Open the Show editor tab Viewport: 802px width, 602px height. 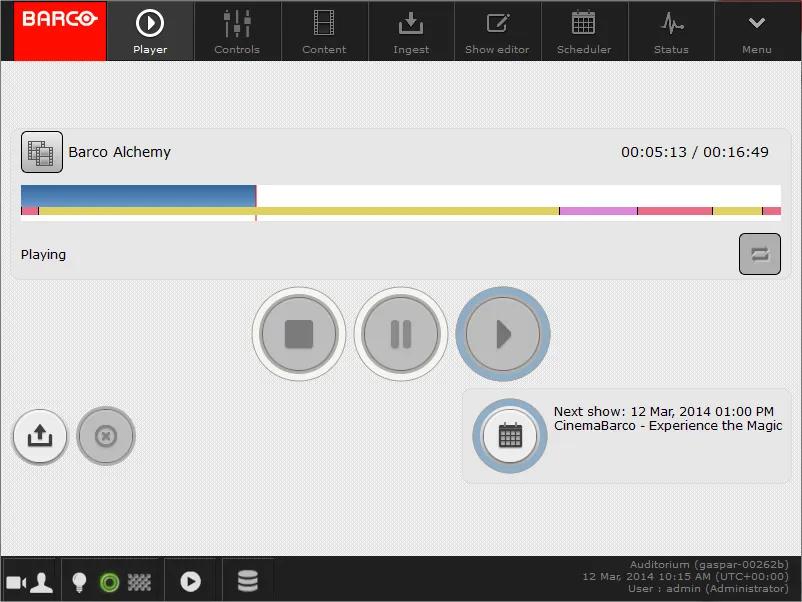[x=497, y=31]
